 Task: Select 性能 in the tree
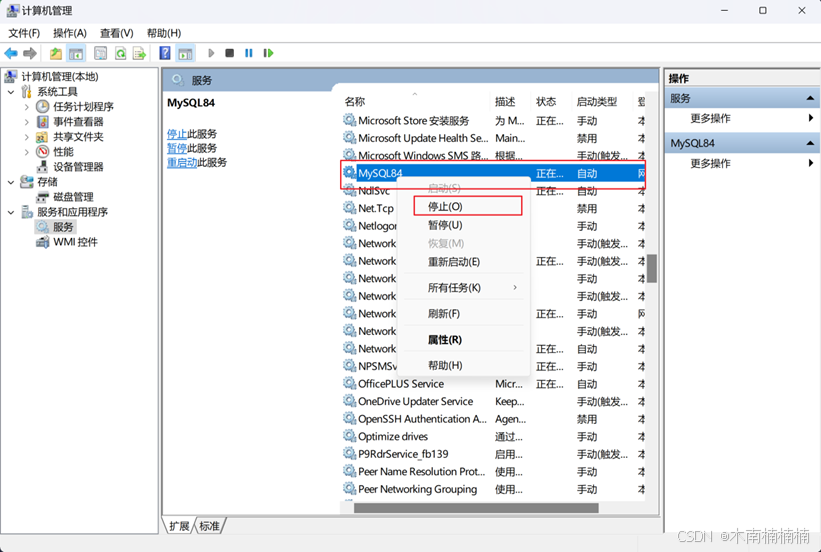pos(63,152)
